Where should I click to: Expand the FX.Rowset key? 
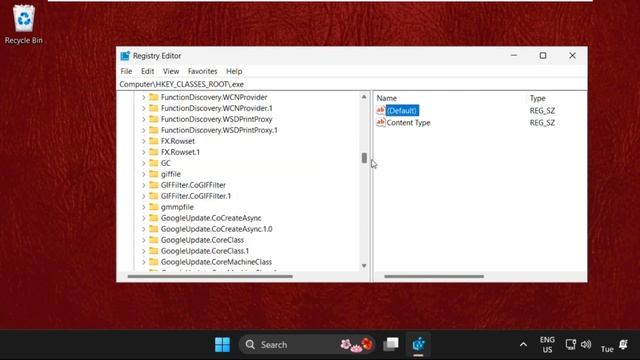144,142
